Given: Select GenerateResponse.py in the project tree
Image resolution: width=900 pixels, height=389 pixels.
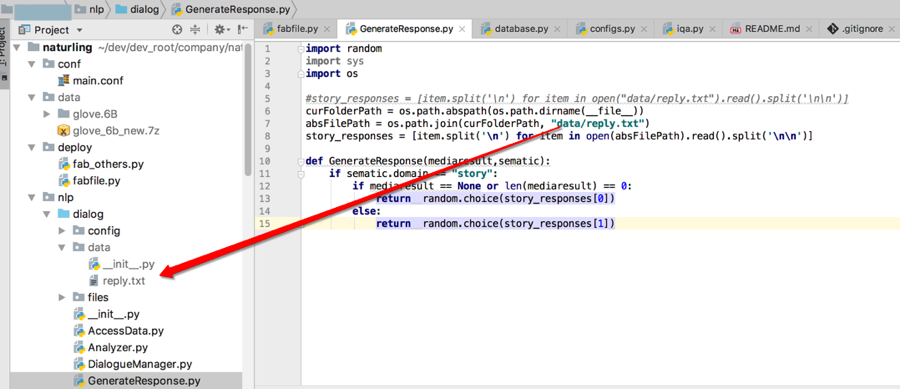Looking at the screenshot, I should pos(137,380).
